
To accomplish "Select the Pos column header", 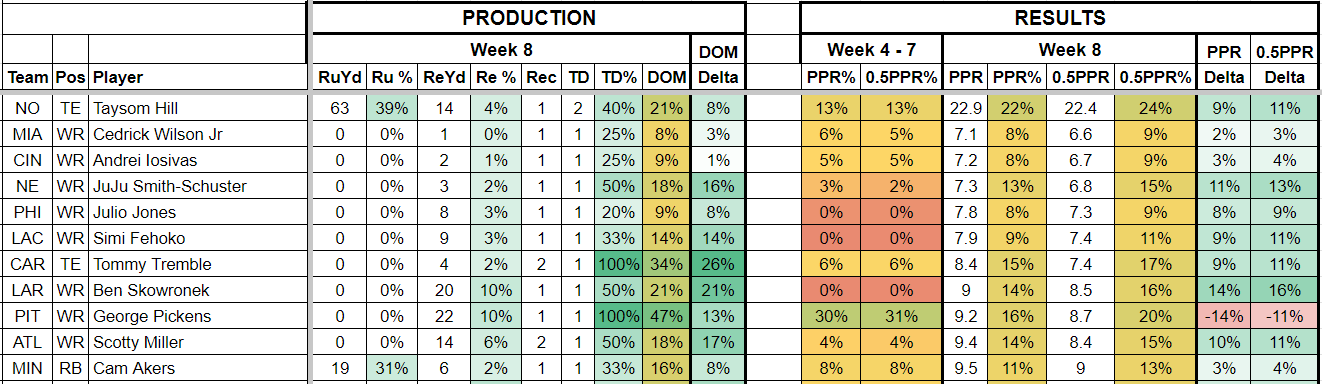I will [x=70, y=77].
